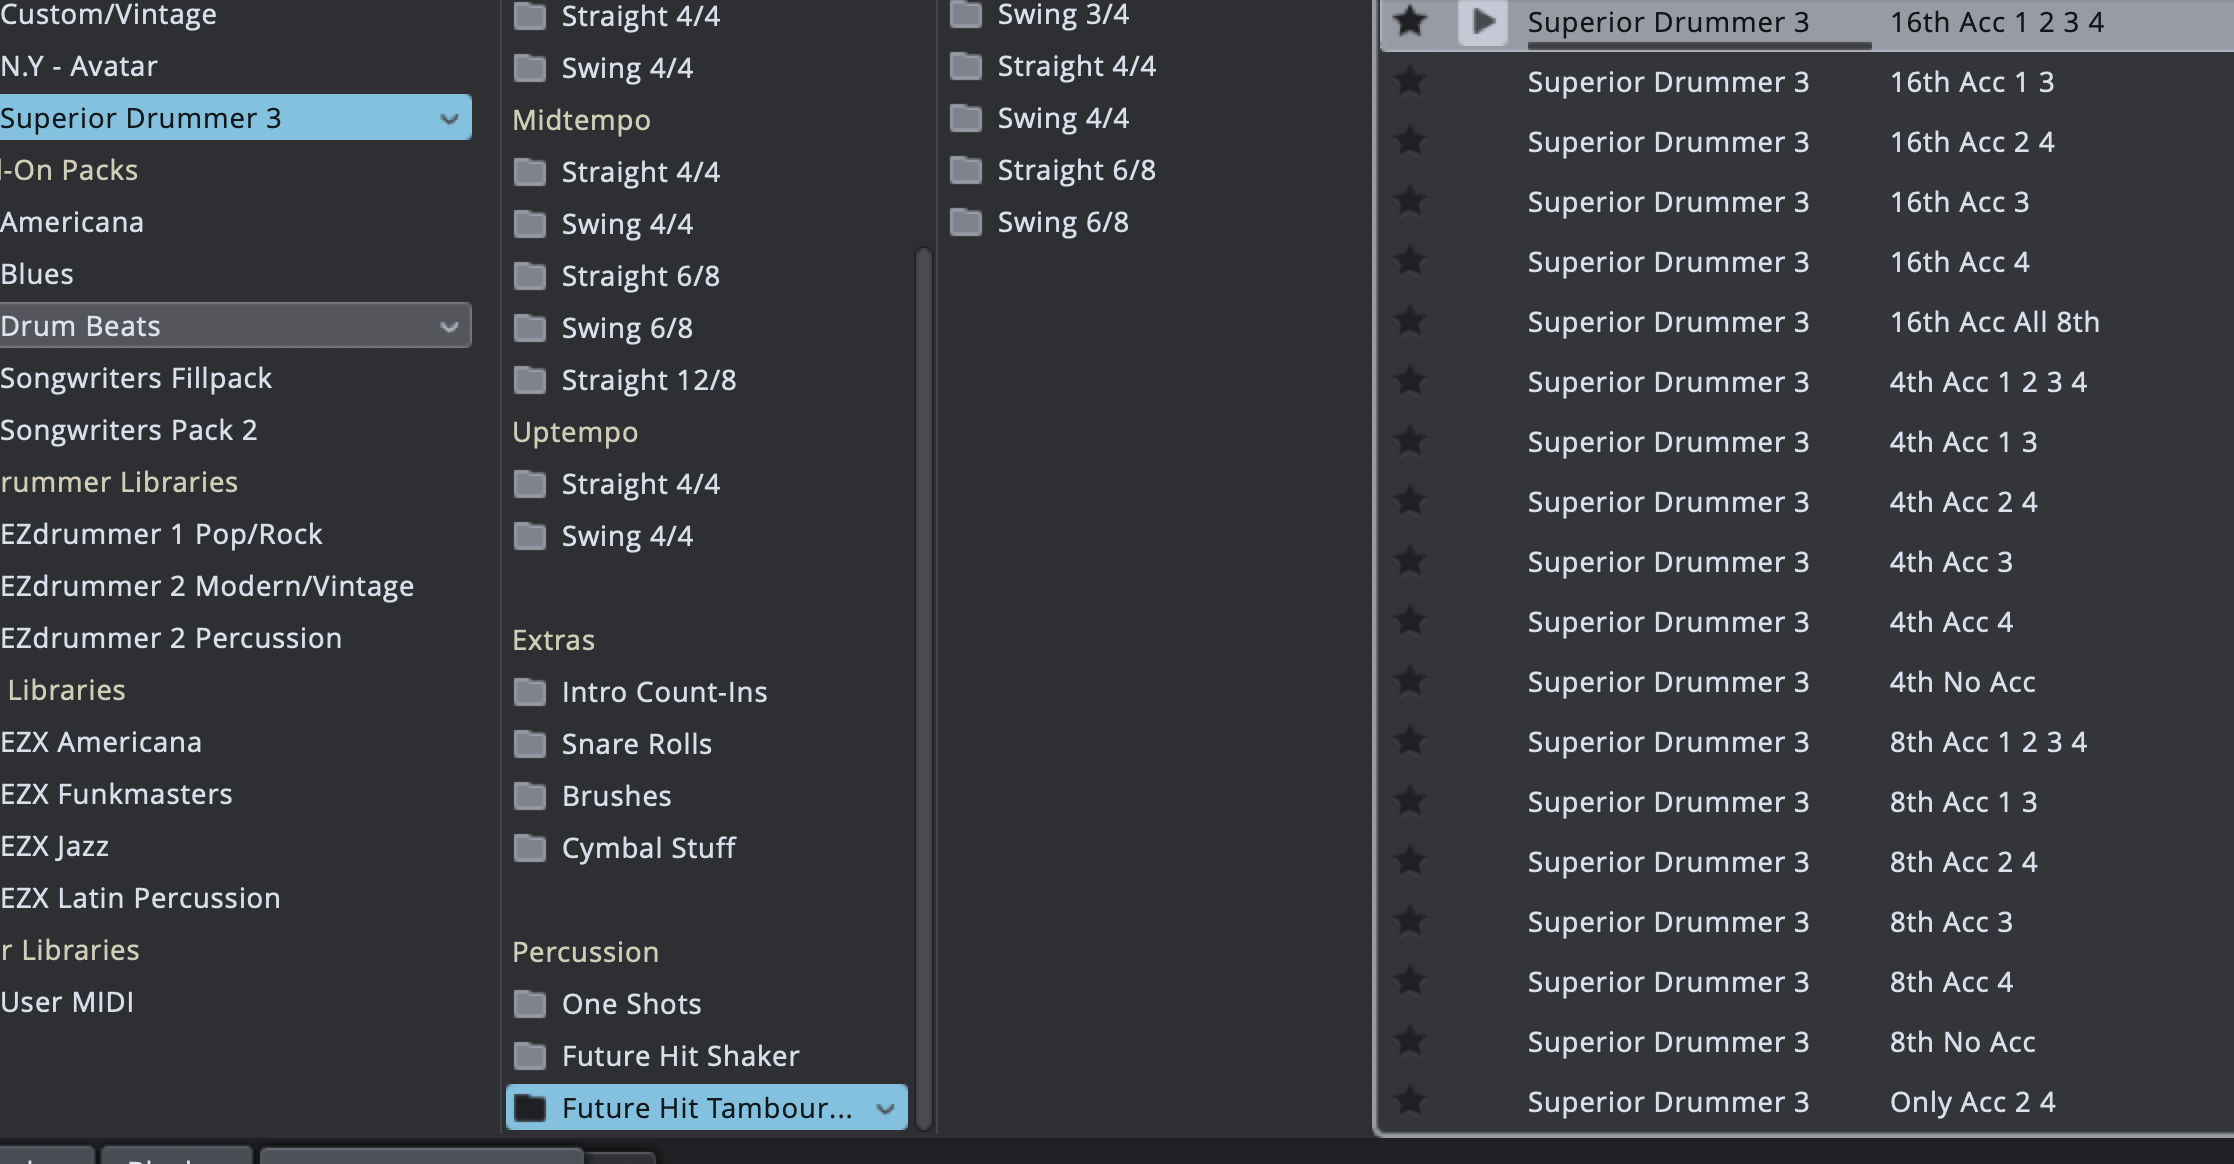The image size is (2234, 1164).
Task: Open the Intro Count-Ins folder
Action: pos(640,692)
